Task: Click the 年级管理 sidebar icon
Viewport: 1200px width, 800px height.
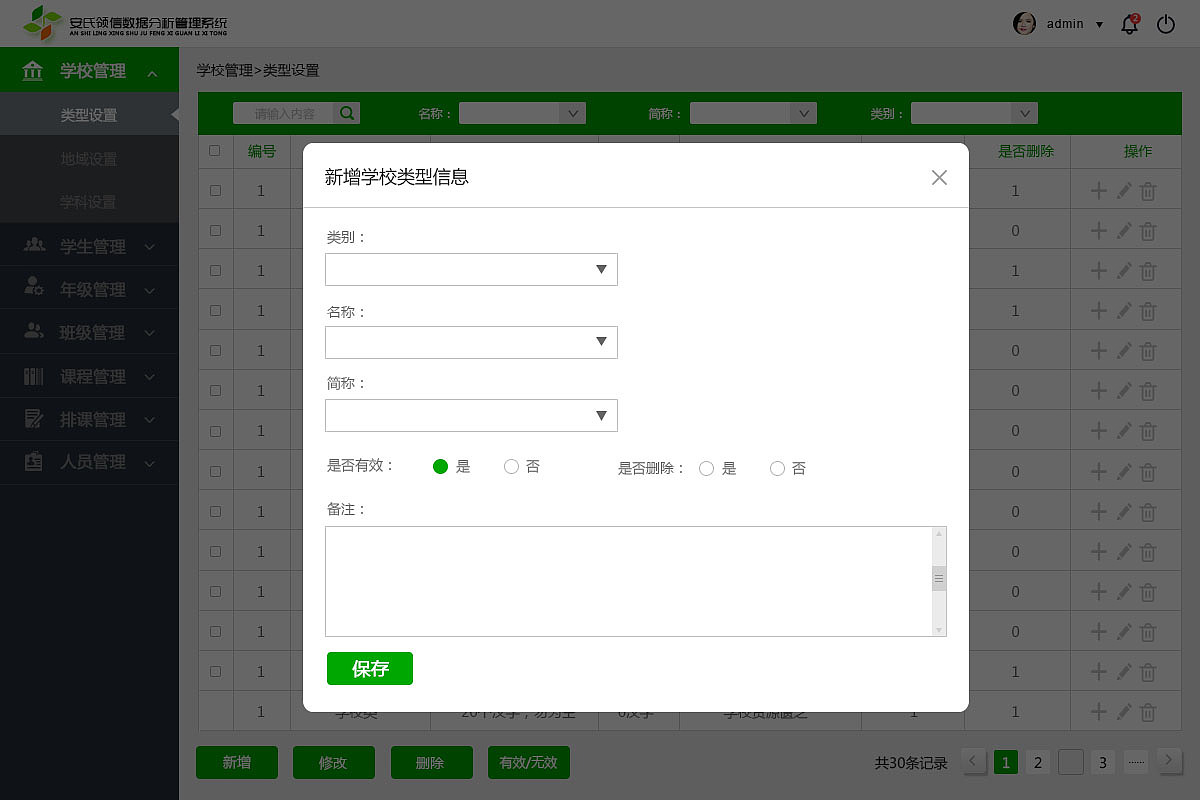Action: coord(34,288)
